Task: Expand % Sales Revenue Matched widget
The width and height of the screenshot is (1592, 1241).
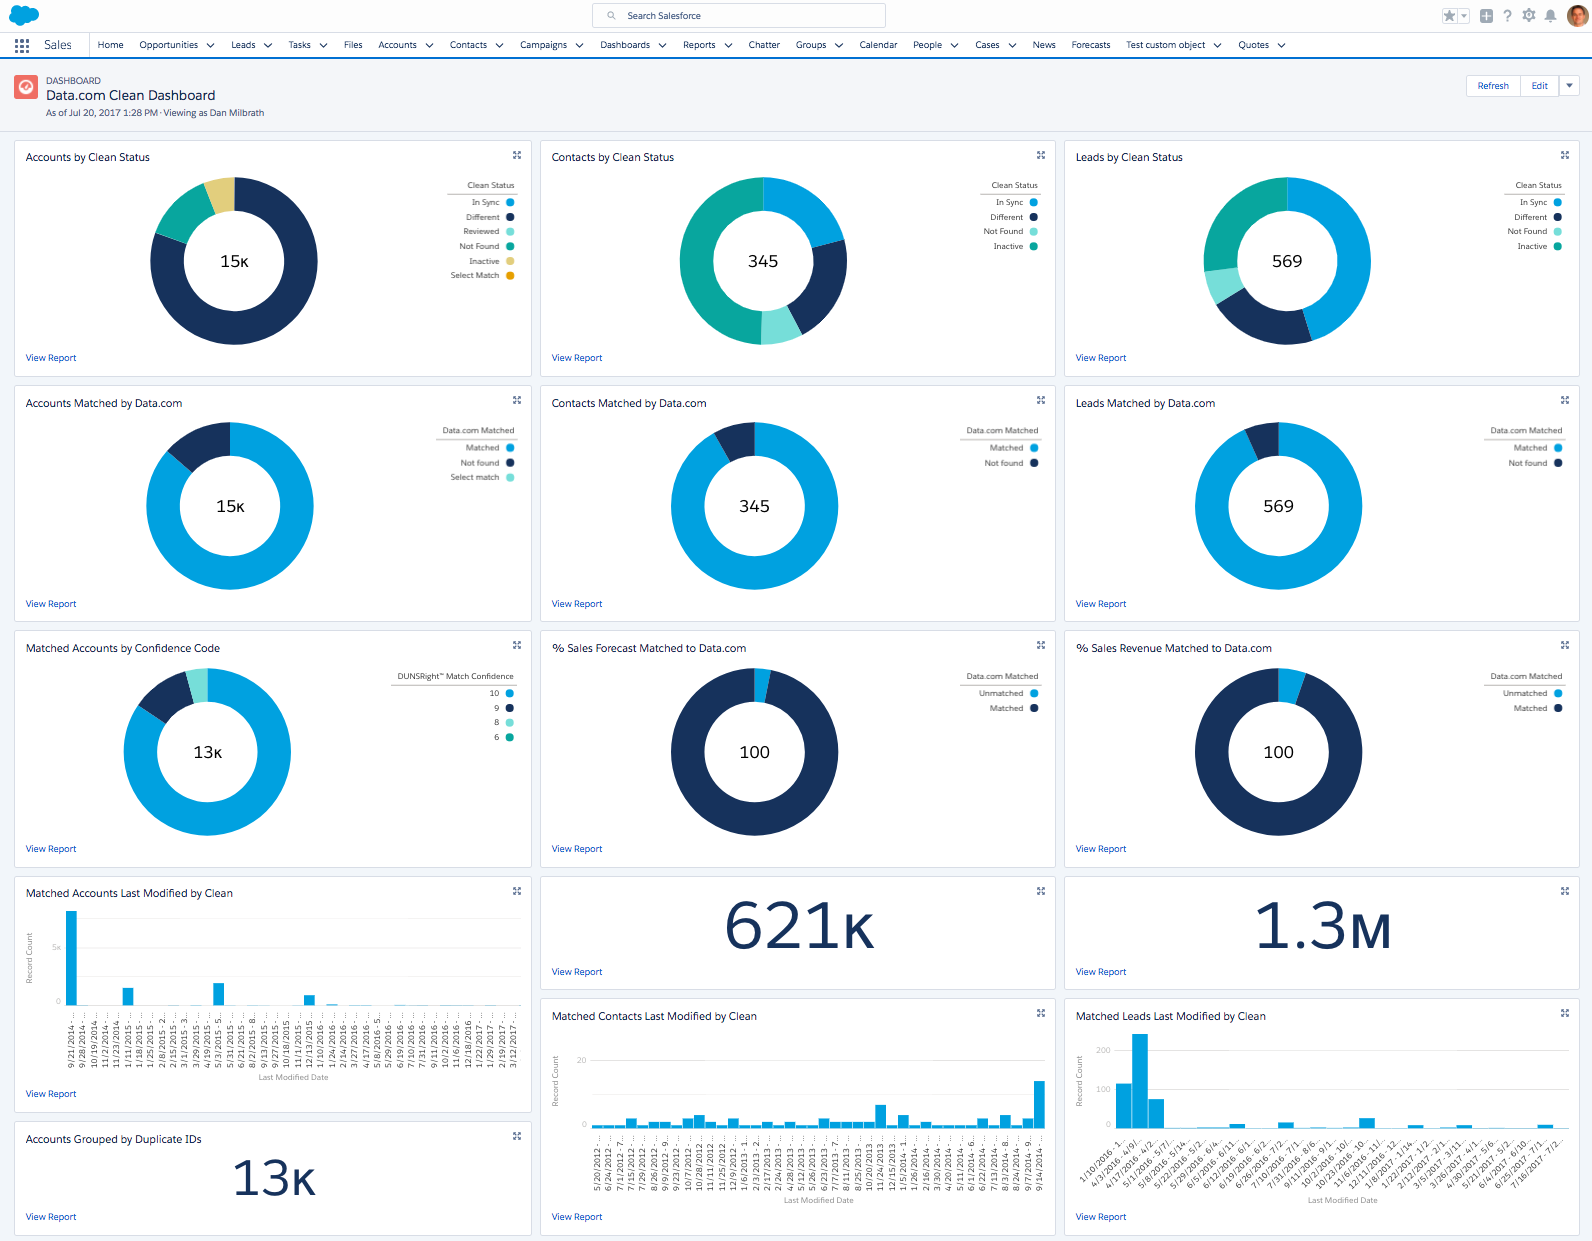Action: coord(1565,645)
